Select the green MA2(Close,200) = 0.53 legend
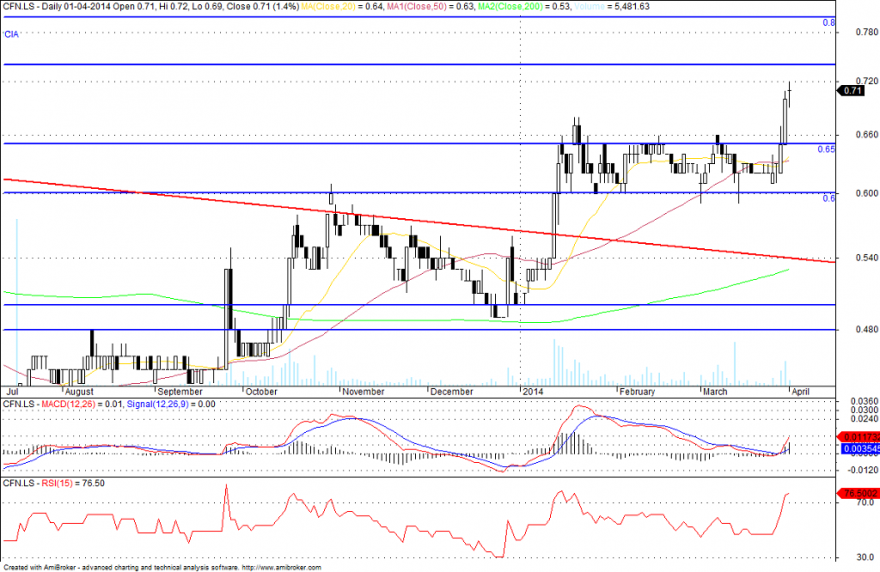 coord(523,7)
